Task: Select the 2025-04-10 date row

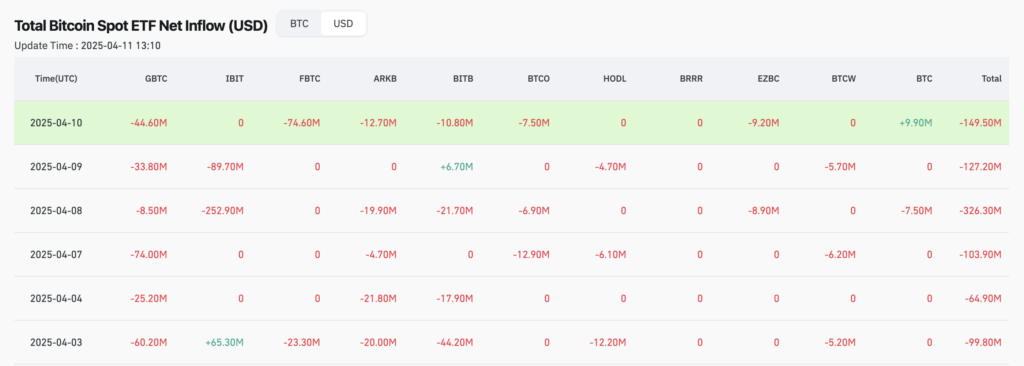Action: click(511, 122)
